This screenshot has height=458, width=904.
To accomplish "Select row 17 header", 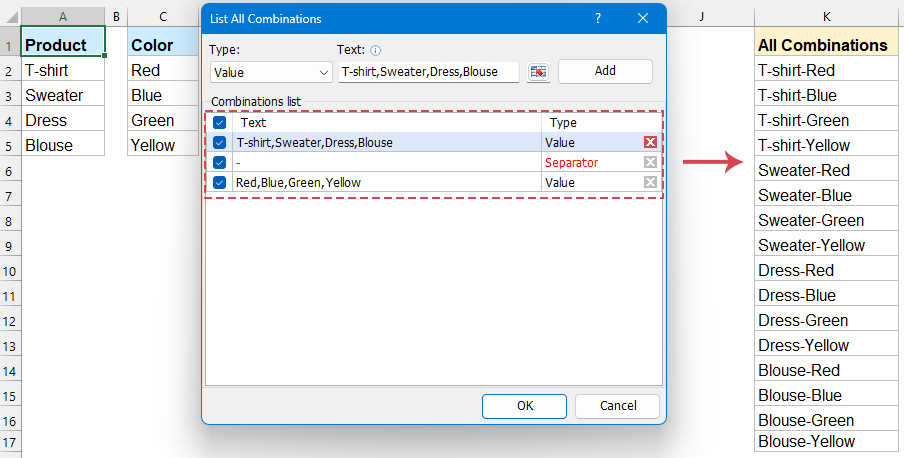I will tap(10, 443).
